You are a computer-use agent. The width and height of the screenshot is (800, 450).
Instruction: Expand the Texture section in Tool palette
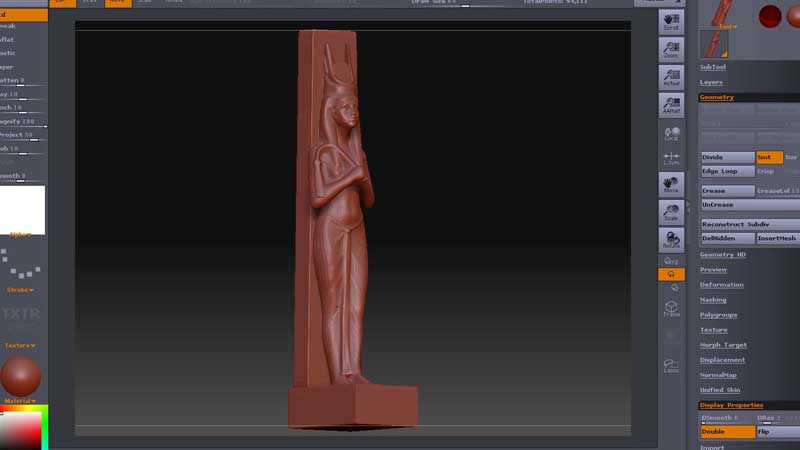click(713, 330)
